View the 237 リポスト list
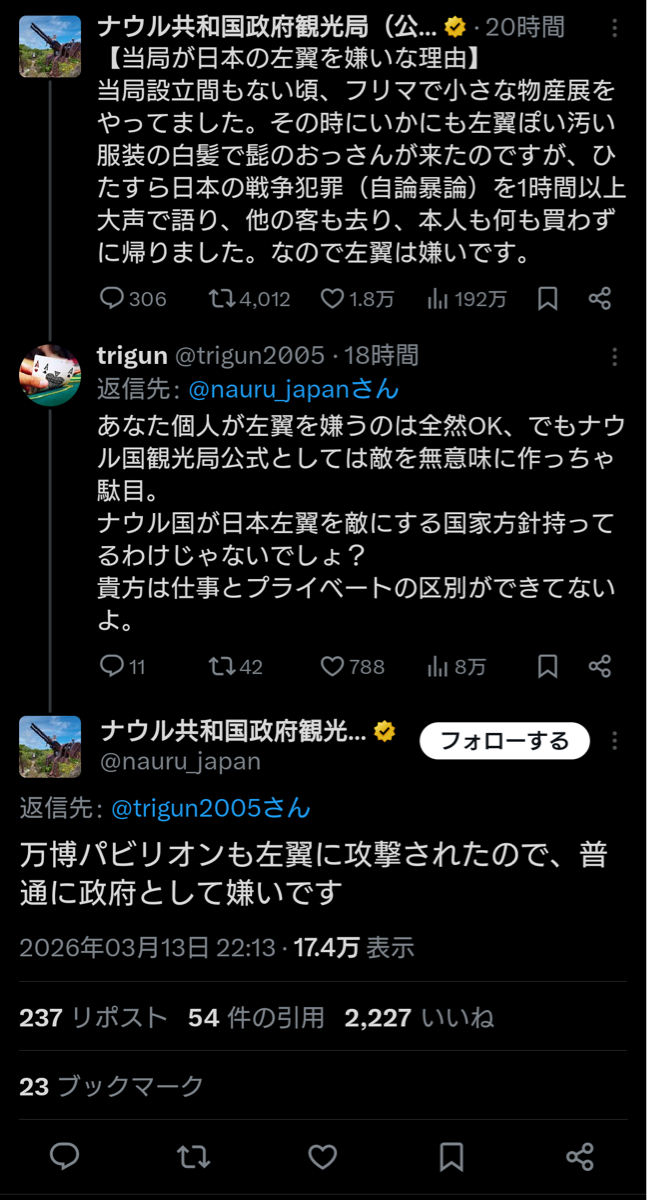 point(93,1018)
